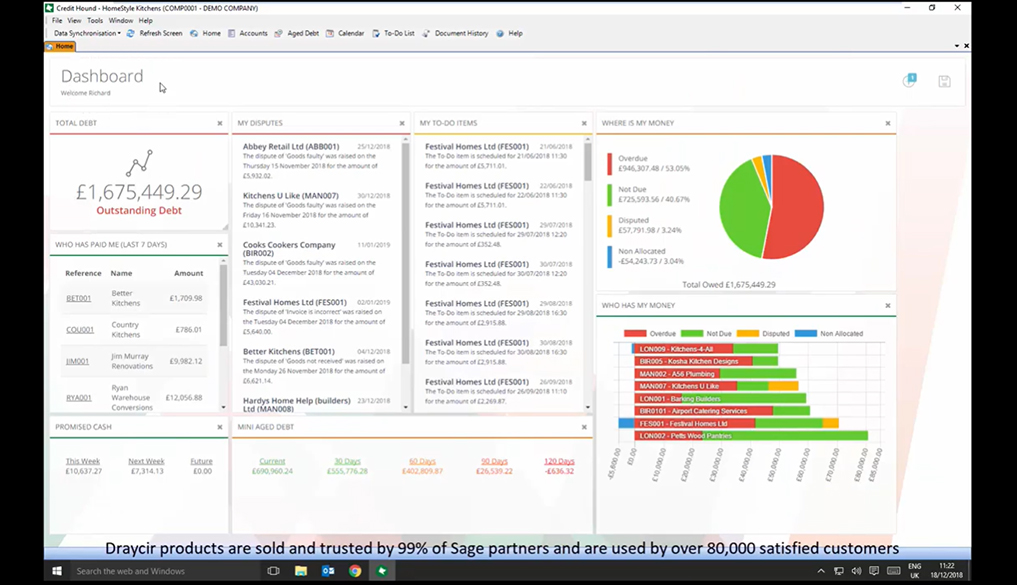Click the LON009 - Kitchens-4-All chart bar
The width and height of the screenshot is (1017, 585).
coord(705,349)
